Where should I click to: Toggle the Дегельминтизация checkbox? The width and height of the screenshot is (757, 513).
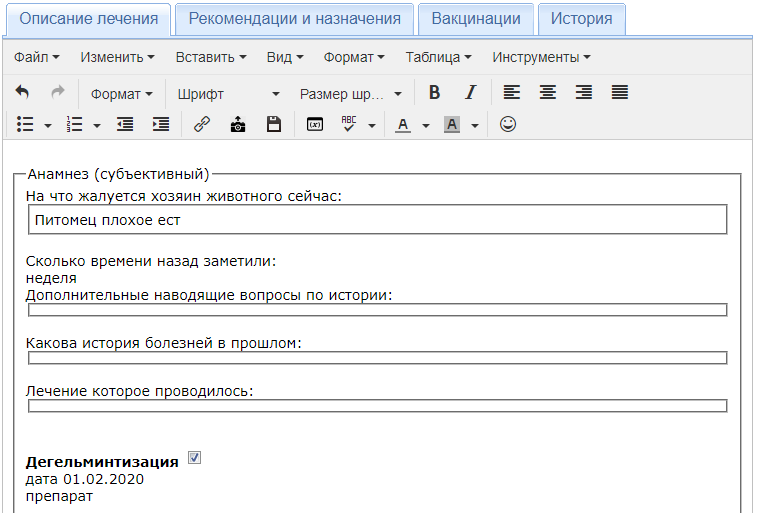click(x=195, y=458)
